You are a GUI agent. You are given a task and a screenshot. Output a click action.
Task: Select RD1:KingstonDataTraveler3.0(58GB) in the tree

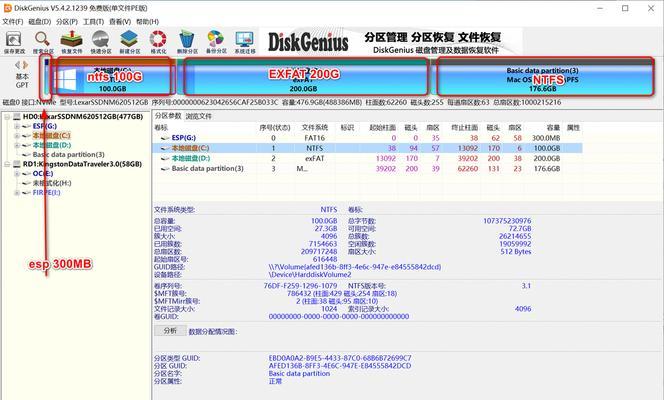pos(82,164)
